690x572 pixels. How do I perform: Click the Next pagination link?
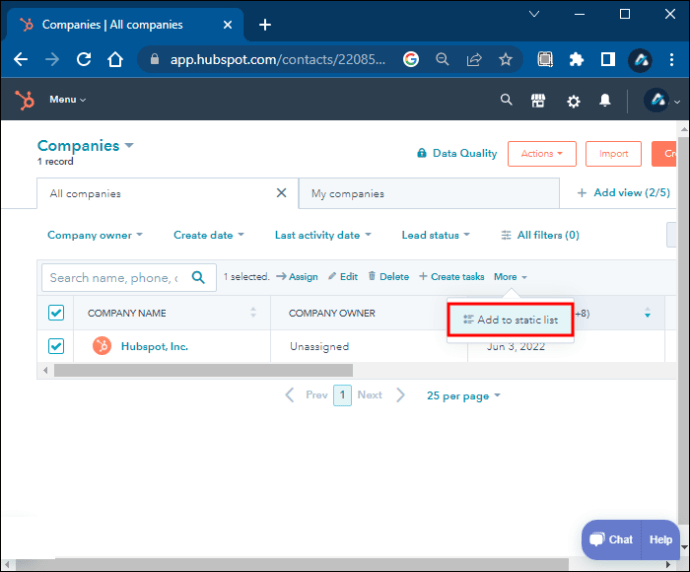coord(370,395)
